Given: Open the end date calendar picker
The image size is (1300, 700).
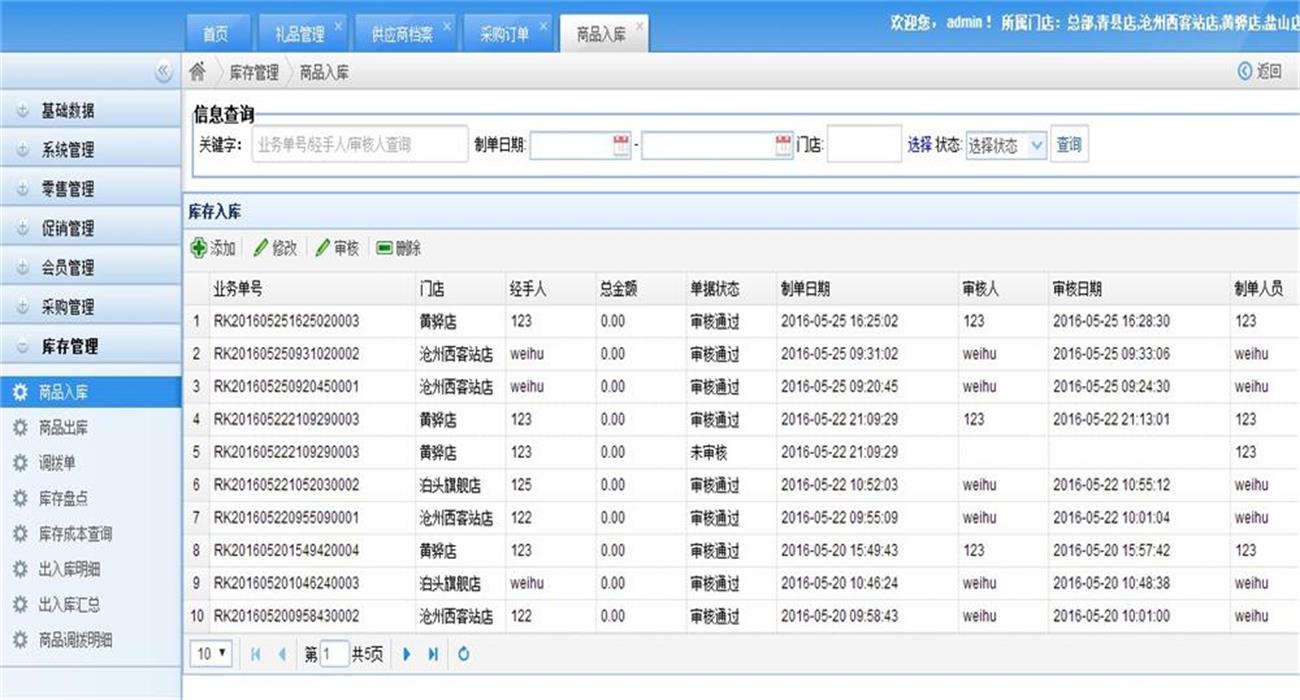Looking at the screenshot, I should pos(783,145).
